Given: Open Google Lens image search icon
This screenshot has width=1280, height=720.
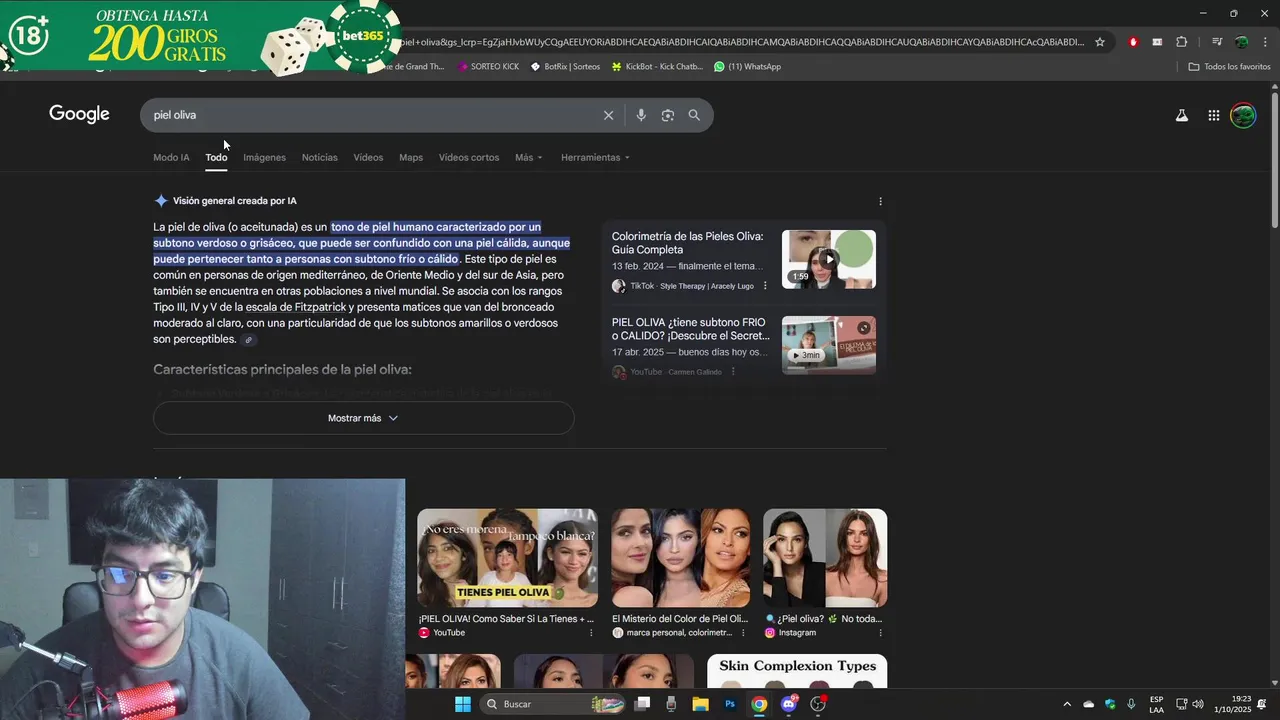Looking at the screenshot, I should 668,115.
